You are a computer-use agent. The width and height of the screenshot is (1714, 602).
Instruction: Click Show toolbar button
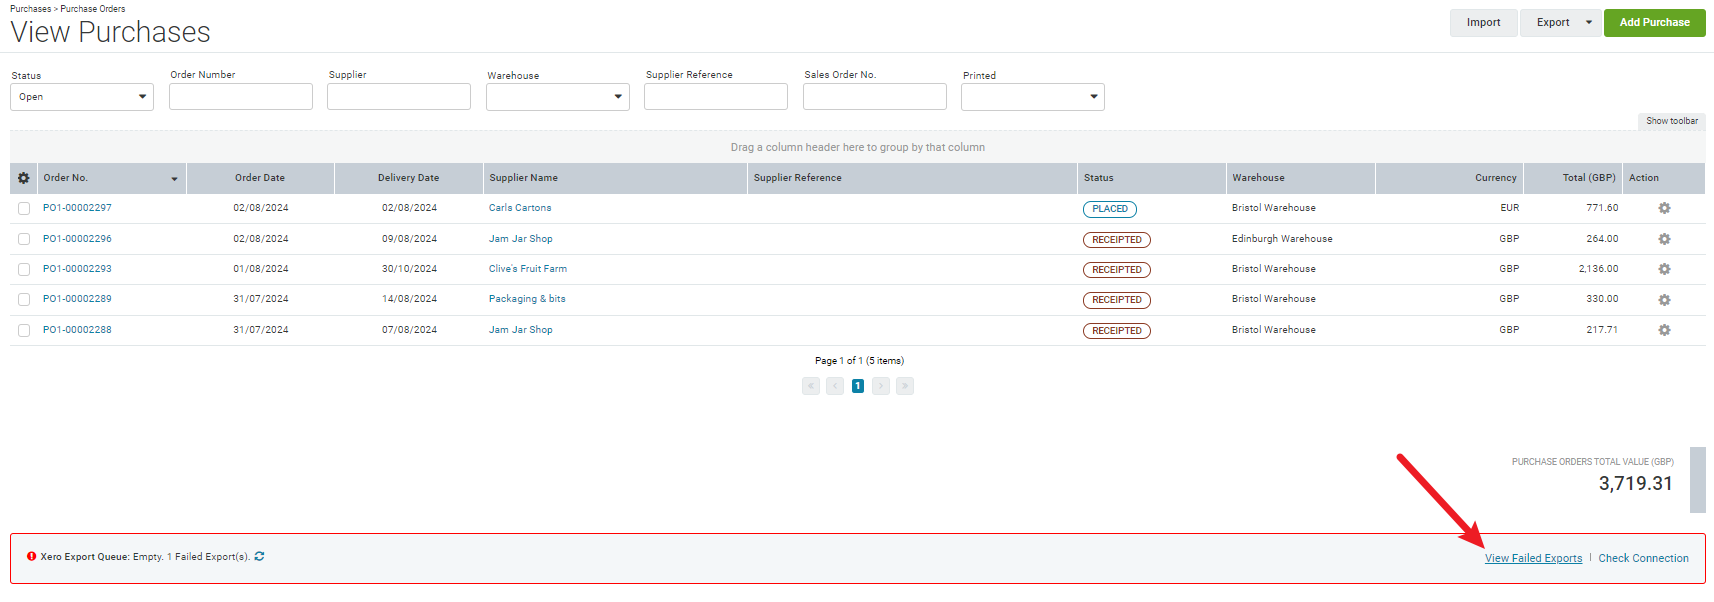(1672, 121)
